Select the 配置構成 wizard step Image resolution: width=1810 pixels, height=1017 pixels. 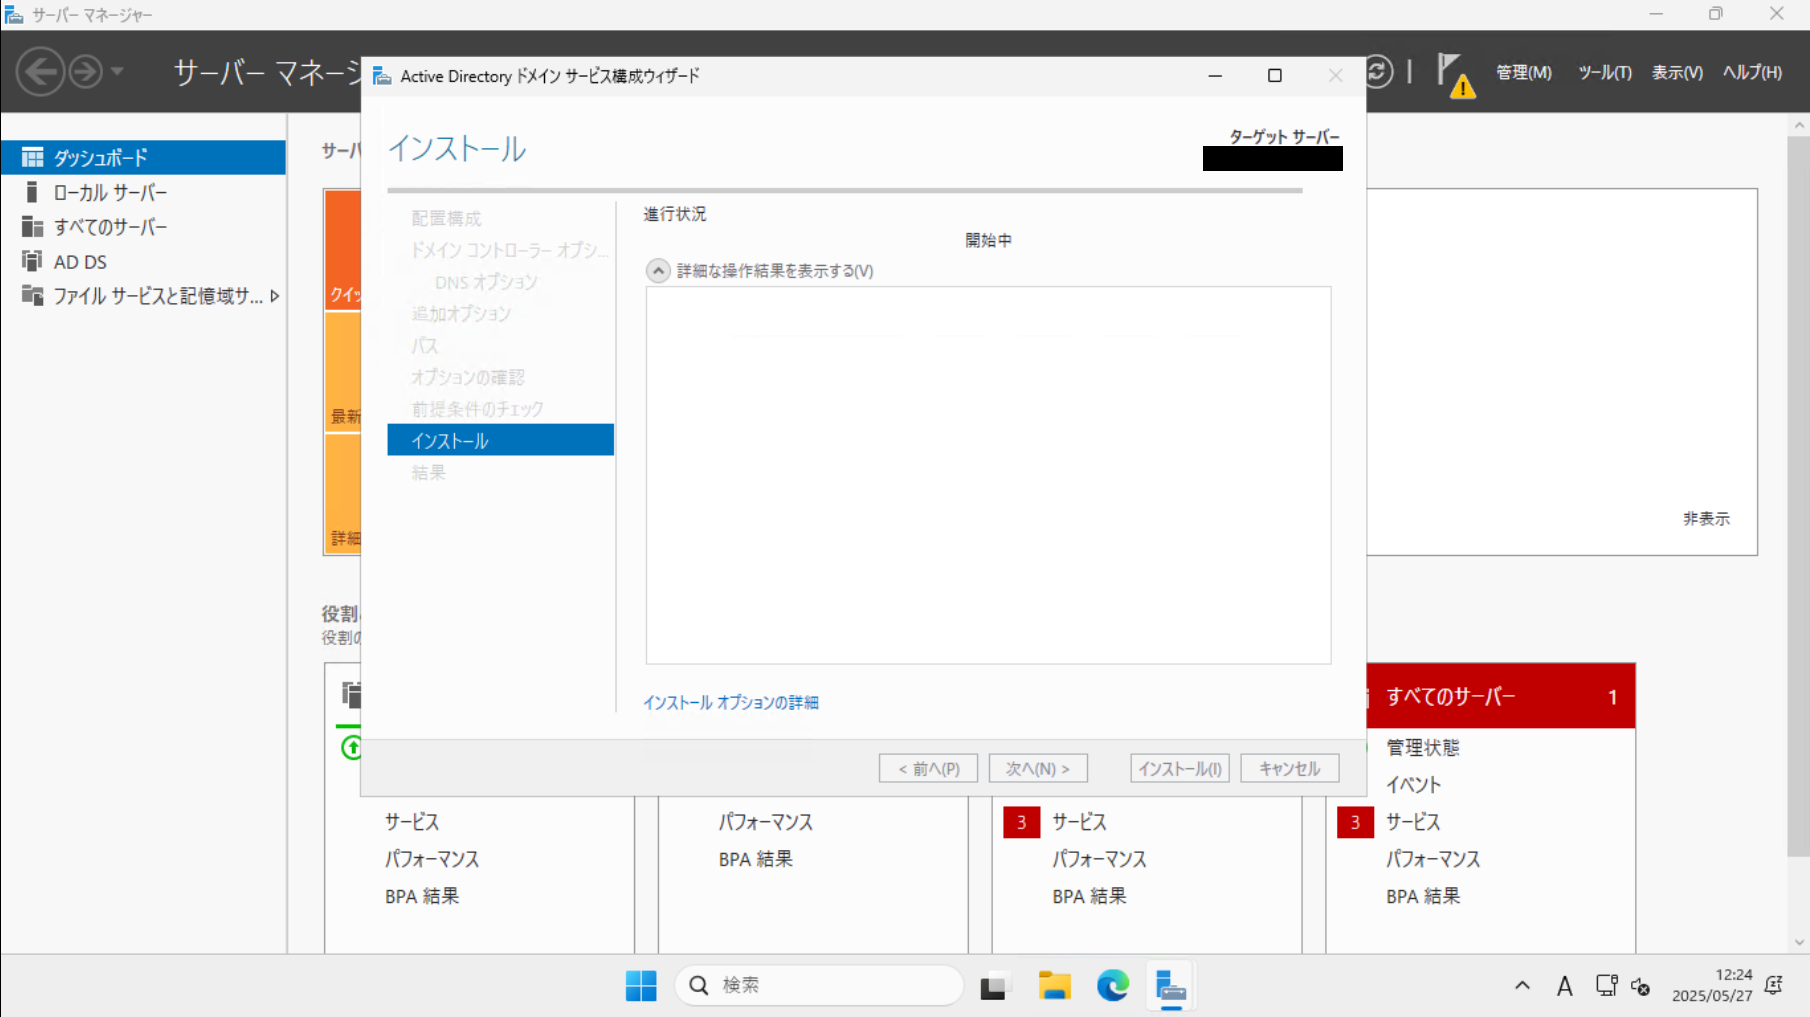(446, 218)
